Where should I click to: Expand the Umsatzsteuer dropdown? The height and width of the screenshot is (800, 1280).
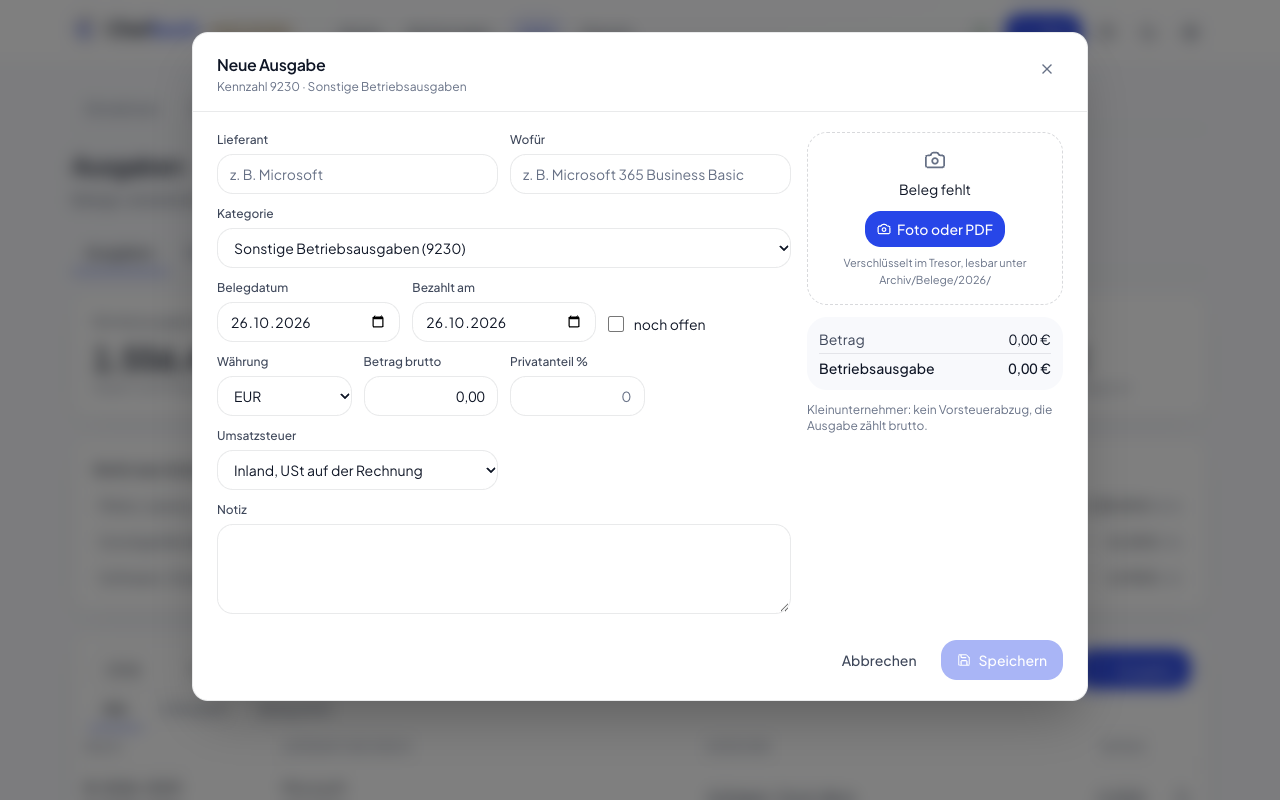click(357, 470)
